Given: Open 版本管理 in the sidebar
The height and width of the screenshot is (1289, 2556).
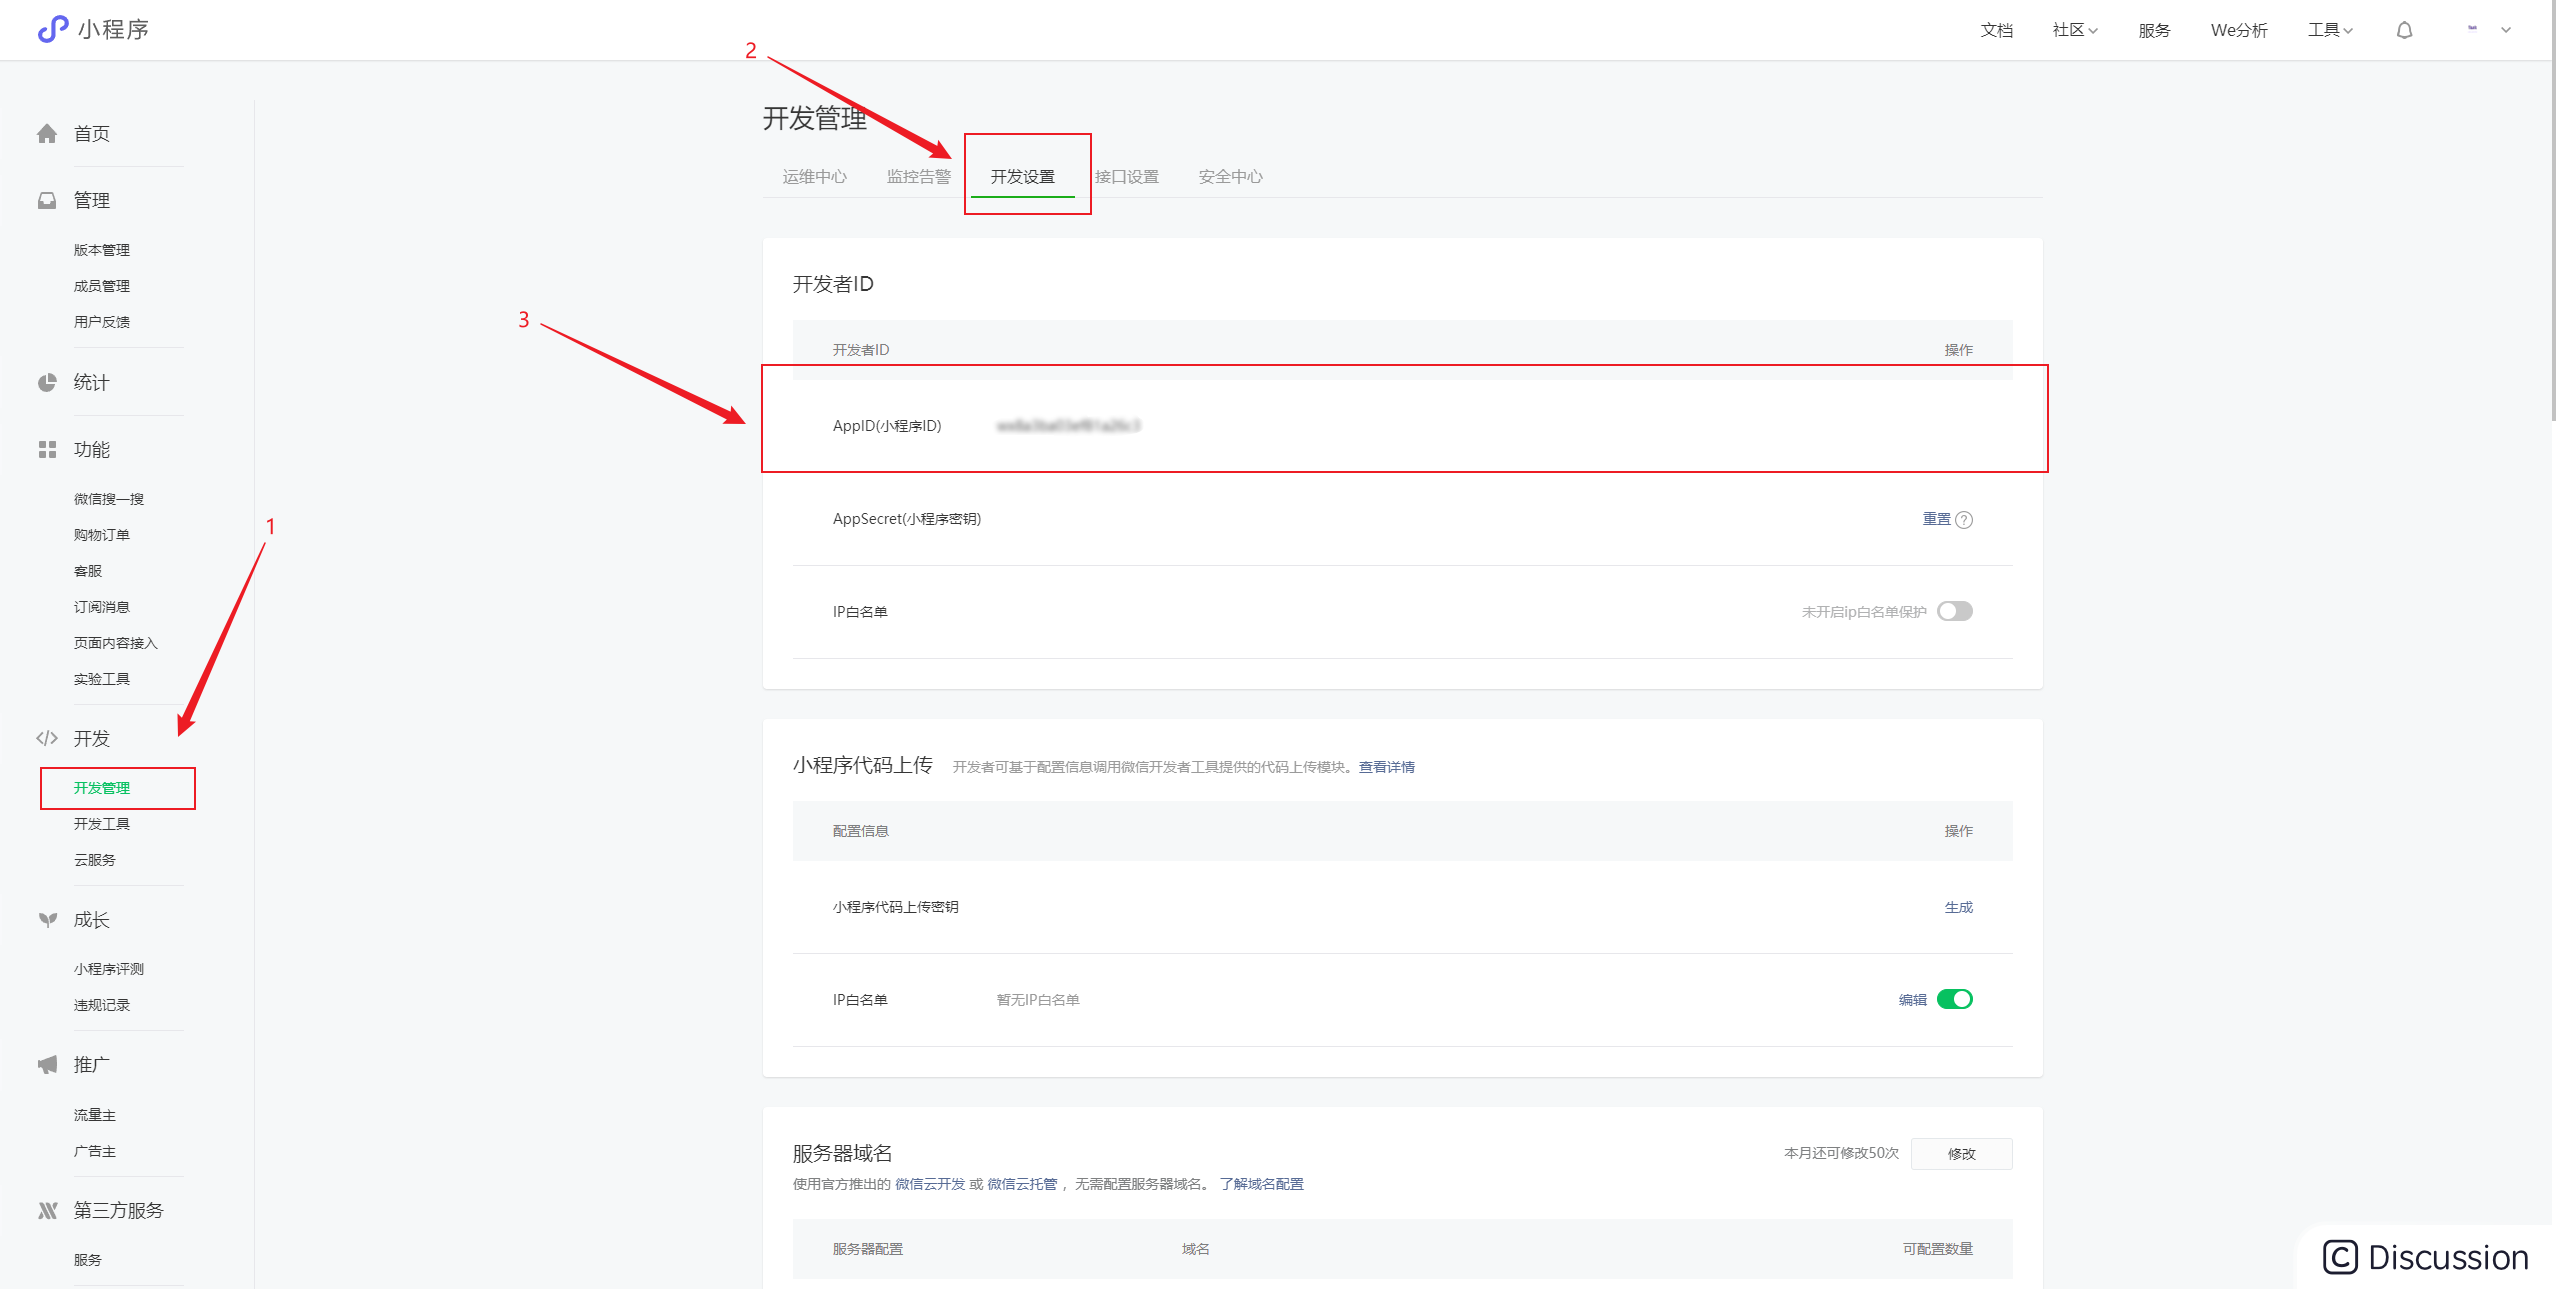Looking at the screenshot, I should click(x=102, y=250).
